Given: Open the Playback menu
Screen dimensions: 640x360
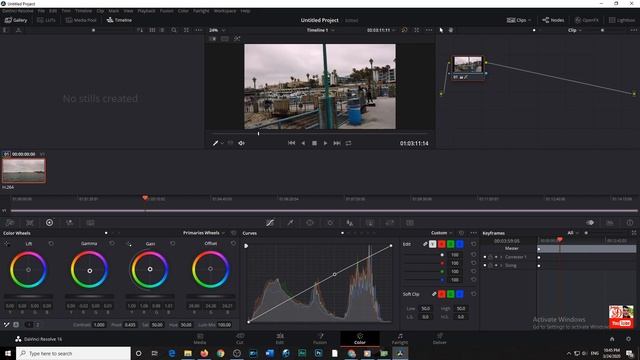Looking at the screenshot, I should pyautogui.click(x=146, y=11).
